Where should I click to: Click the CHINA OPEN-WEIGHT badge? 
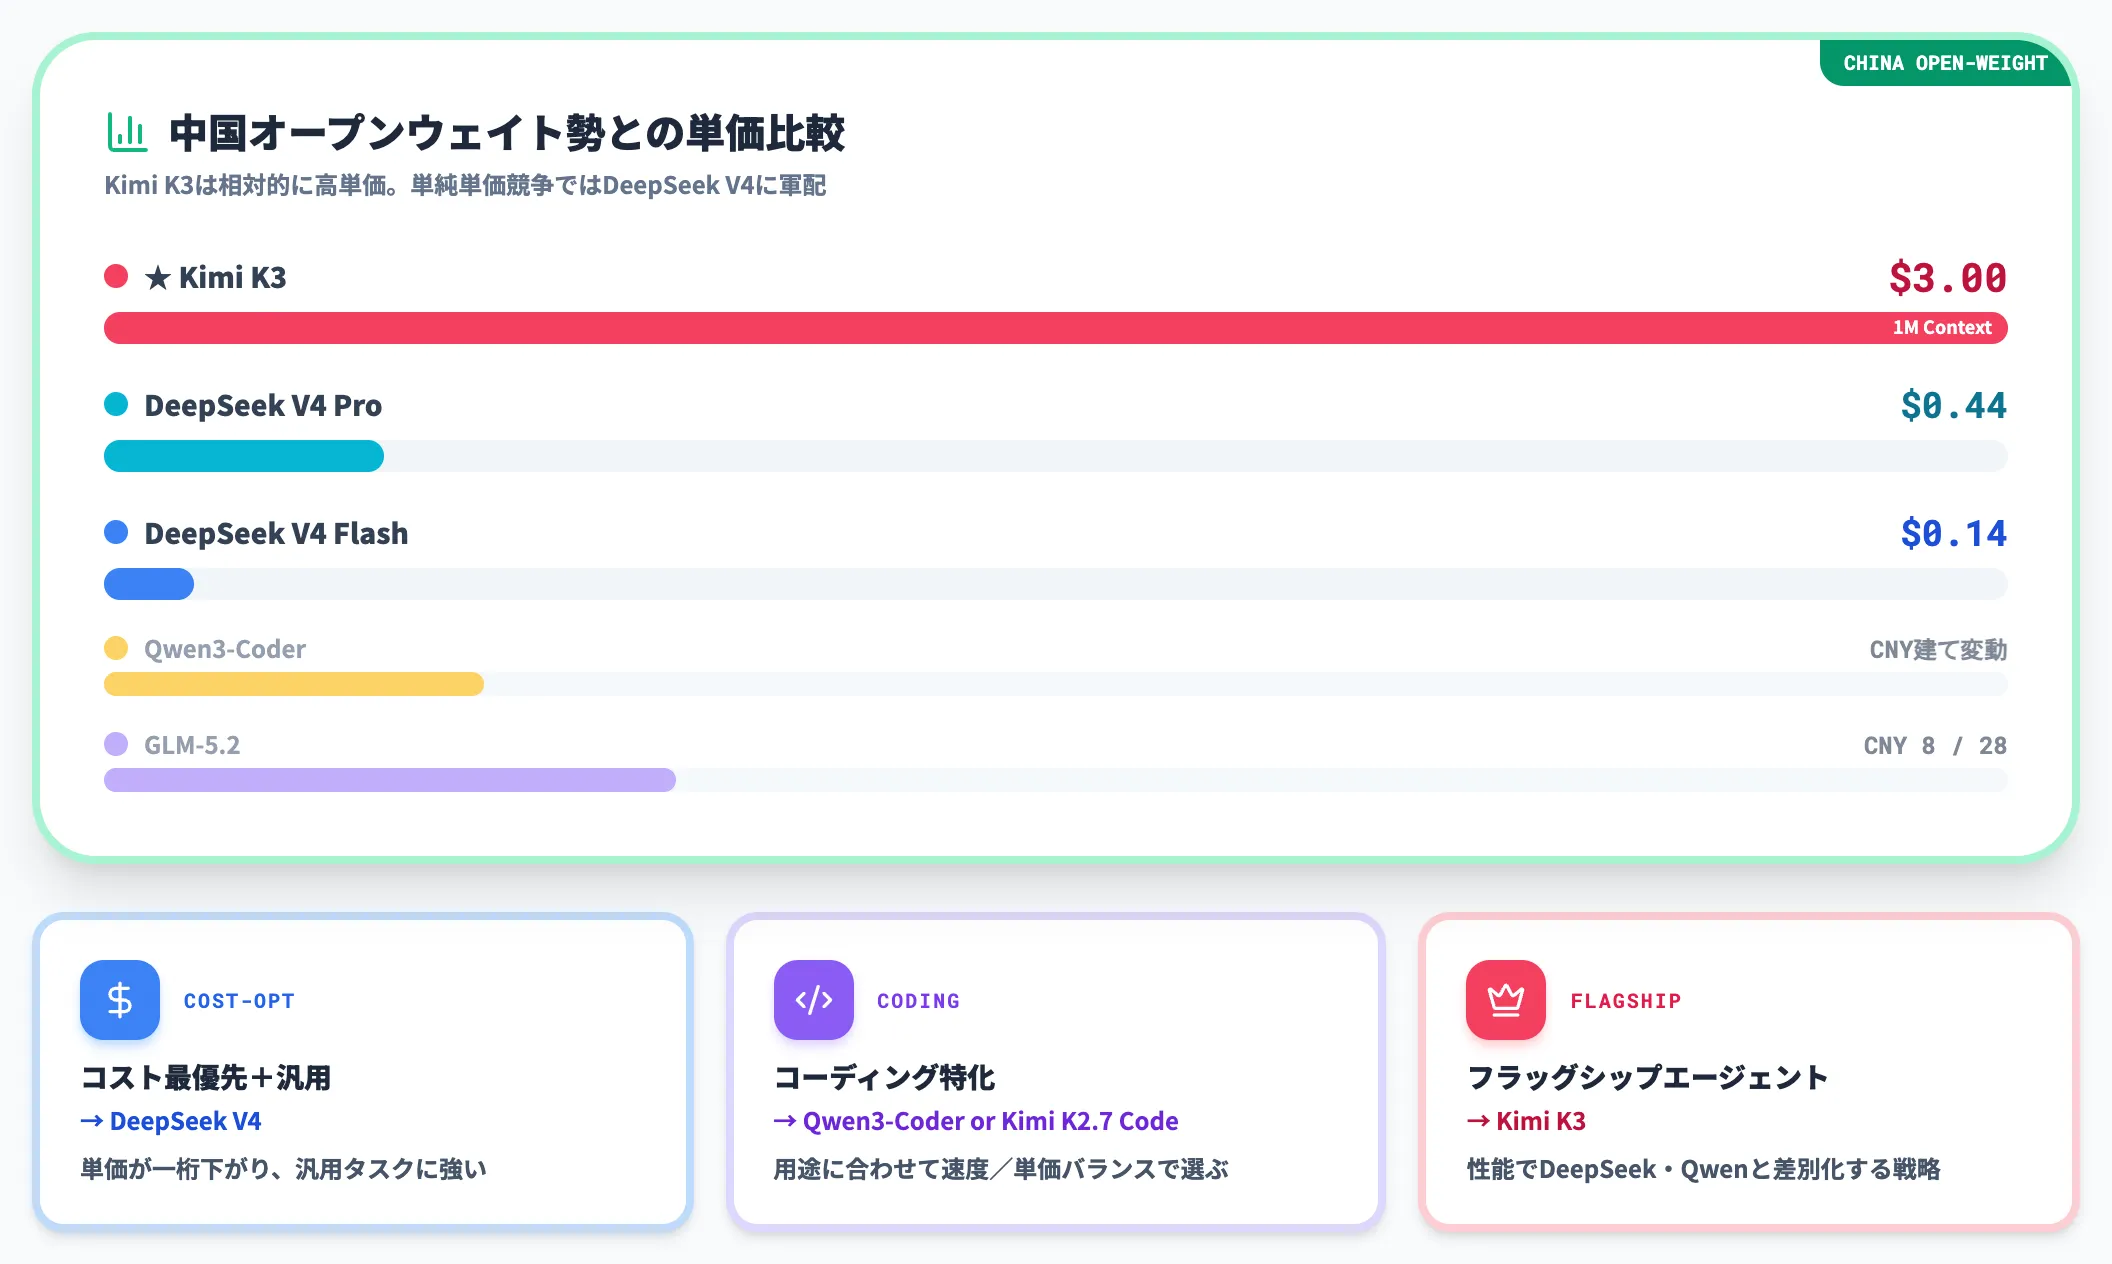coord(1945,63)
